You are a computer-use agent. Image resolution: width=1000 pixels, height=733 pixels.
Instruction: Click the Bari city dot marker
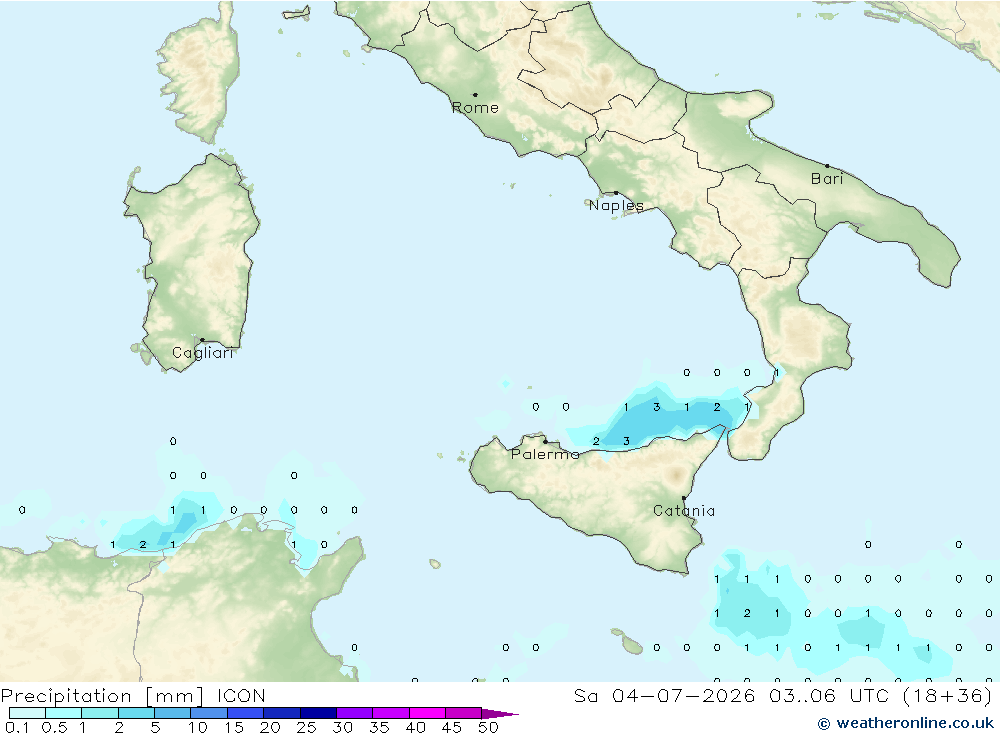pos(827,166)
